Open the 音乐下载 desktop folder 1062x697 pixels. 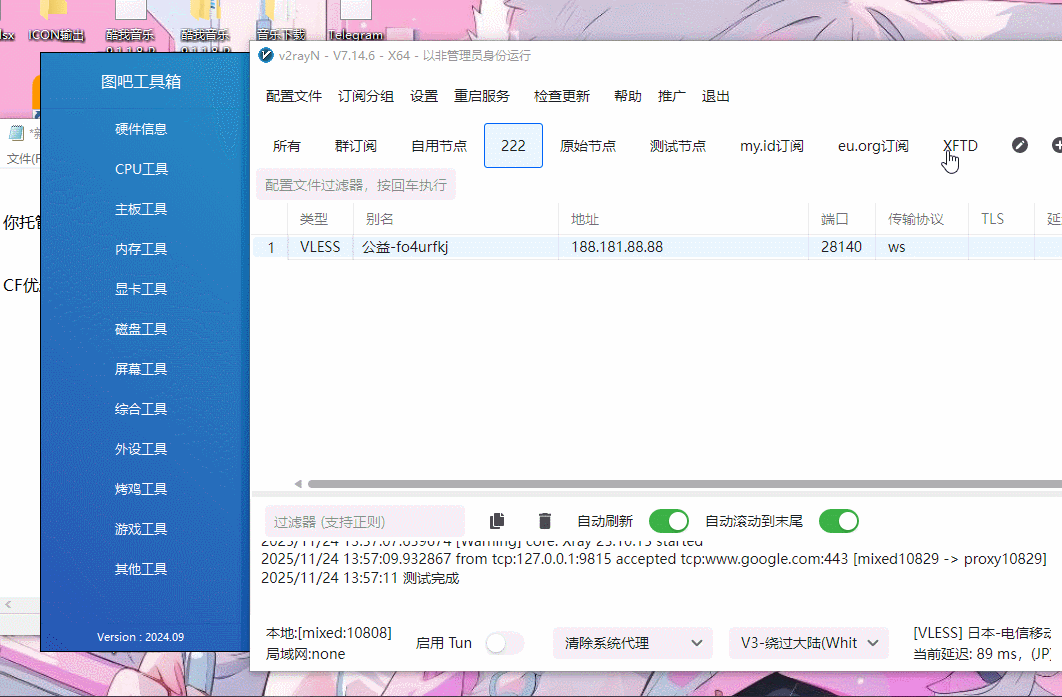click(280, 24)
